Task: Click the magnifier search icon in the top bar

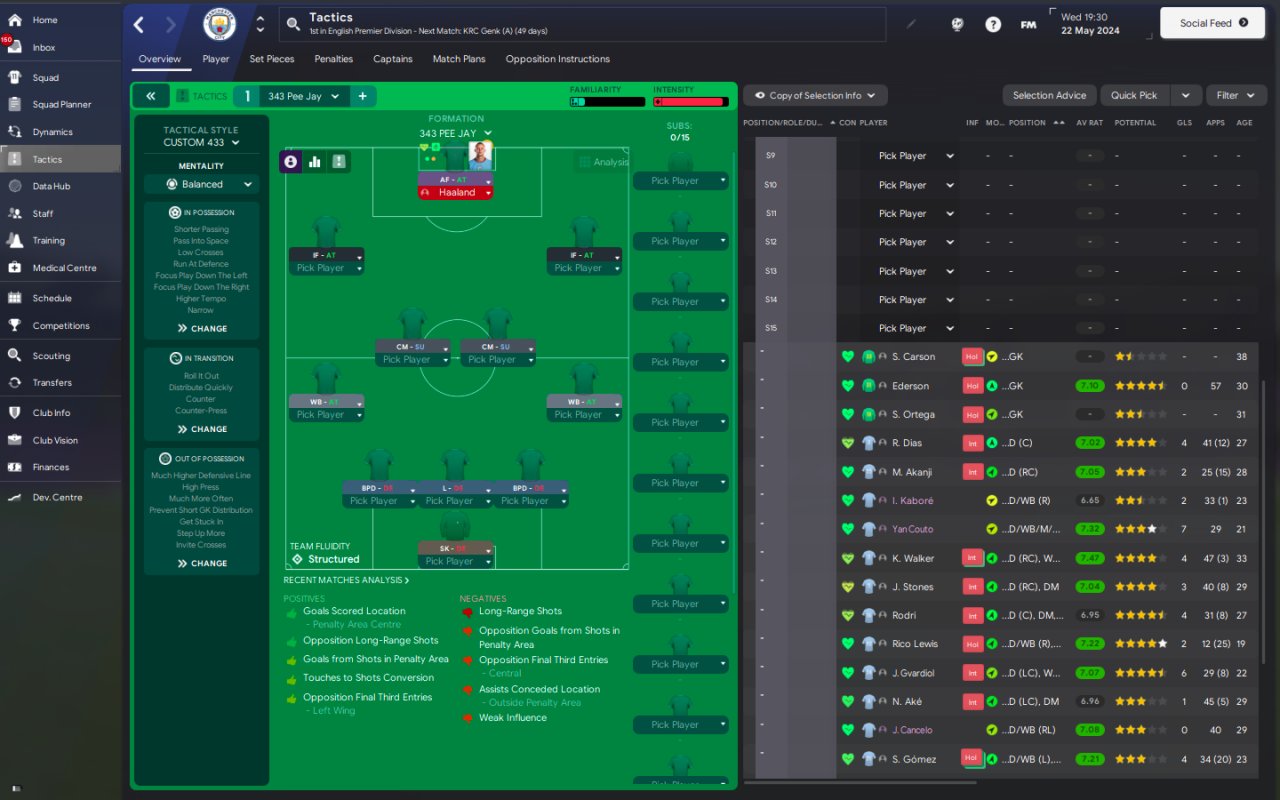Action: point(293,25)
